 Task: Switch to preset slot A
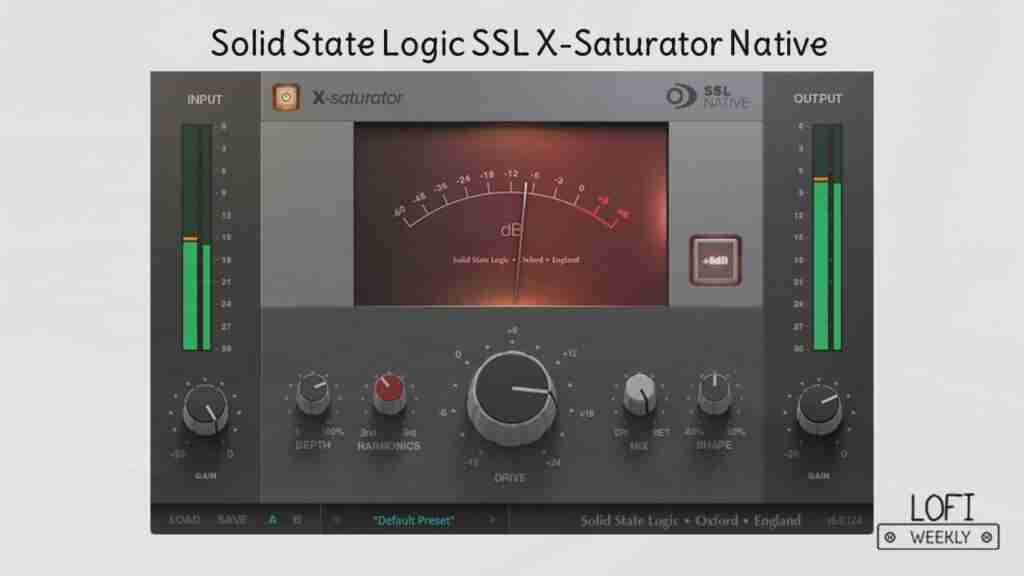tap(272, 520)
